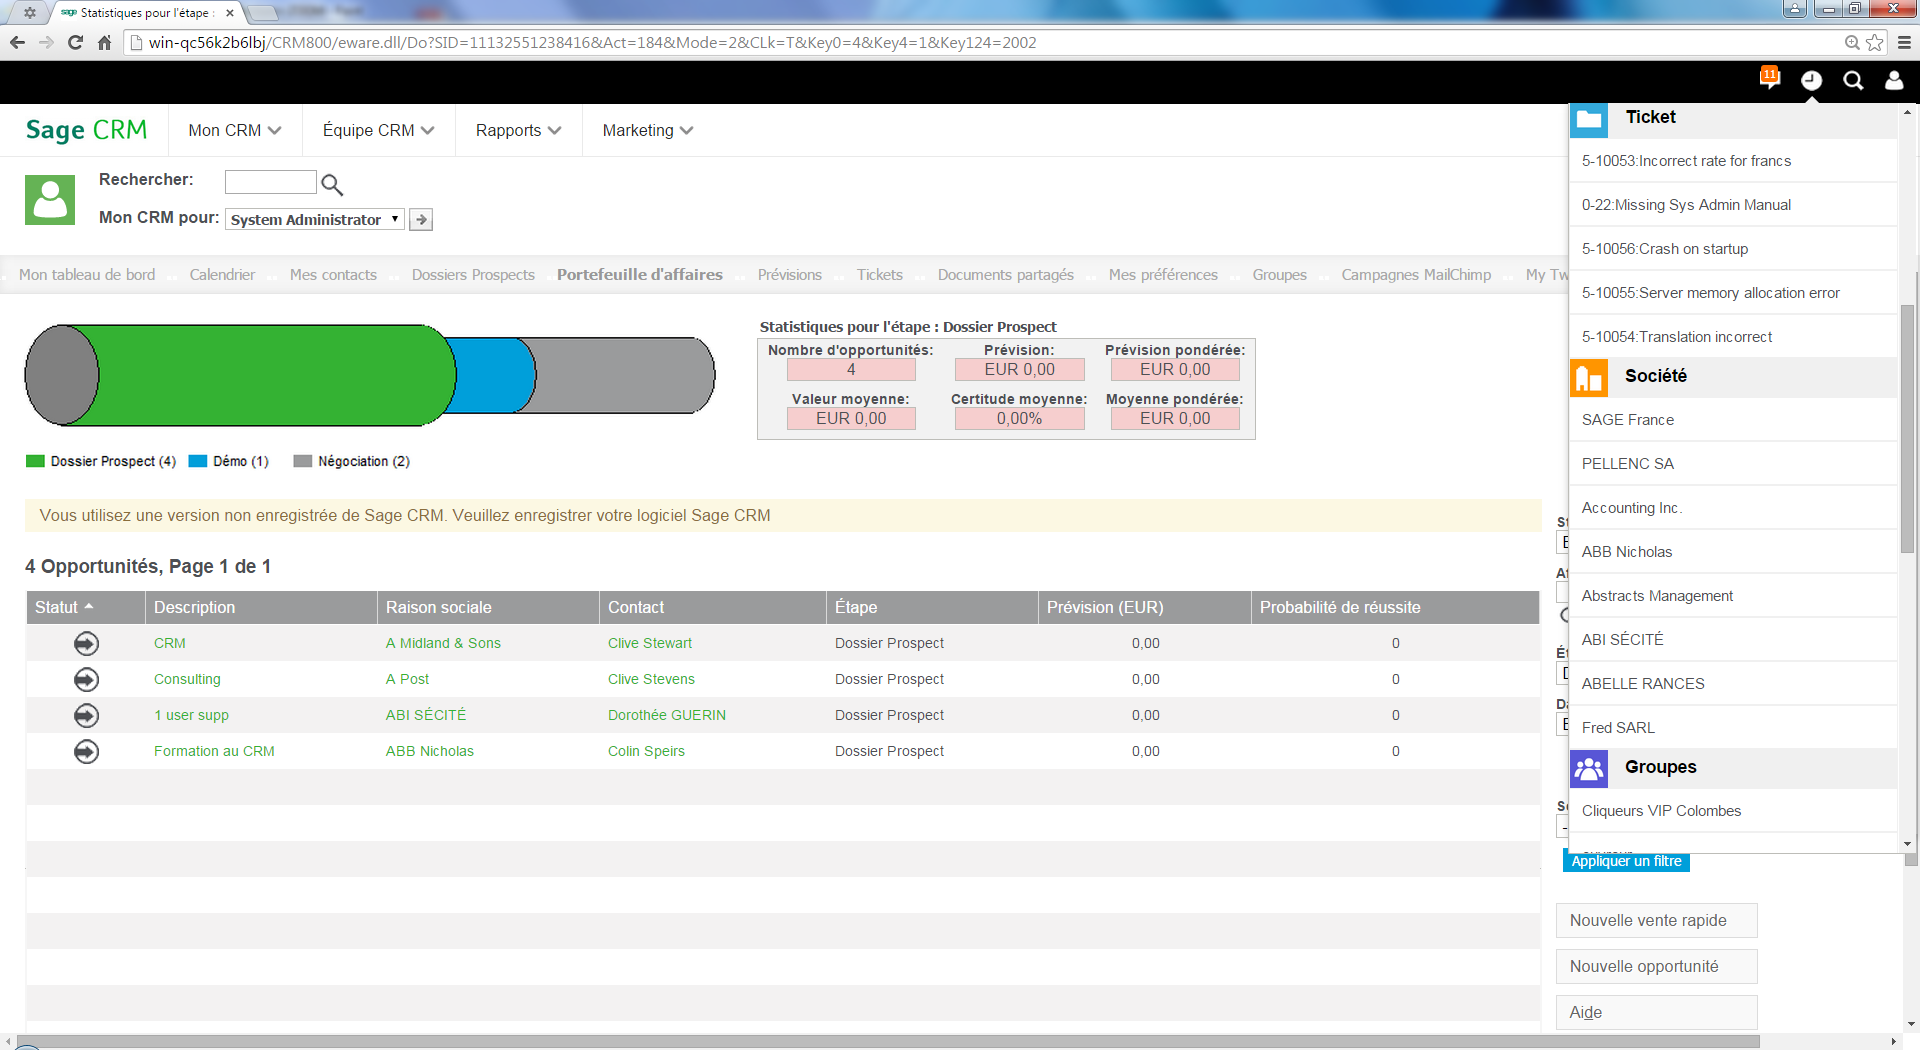
Task: Click the browser back arrow
Action: 17,42
